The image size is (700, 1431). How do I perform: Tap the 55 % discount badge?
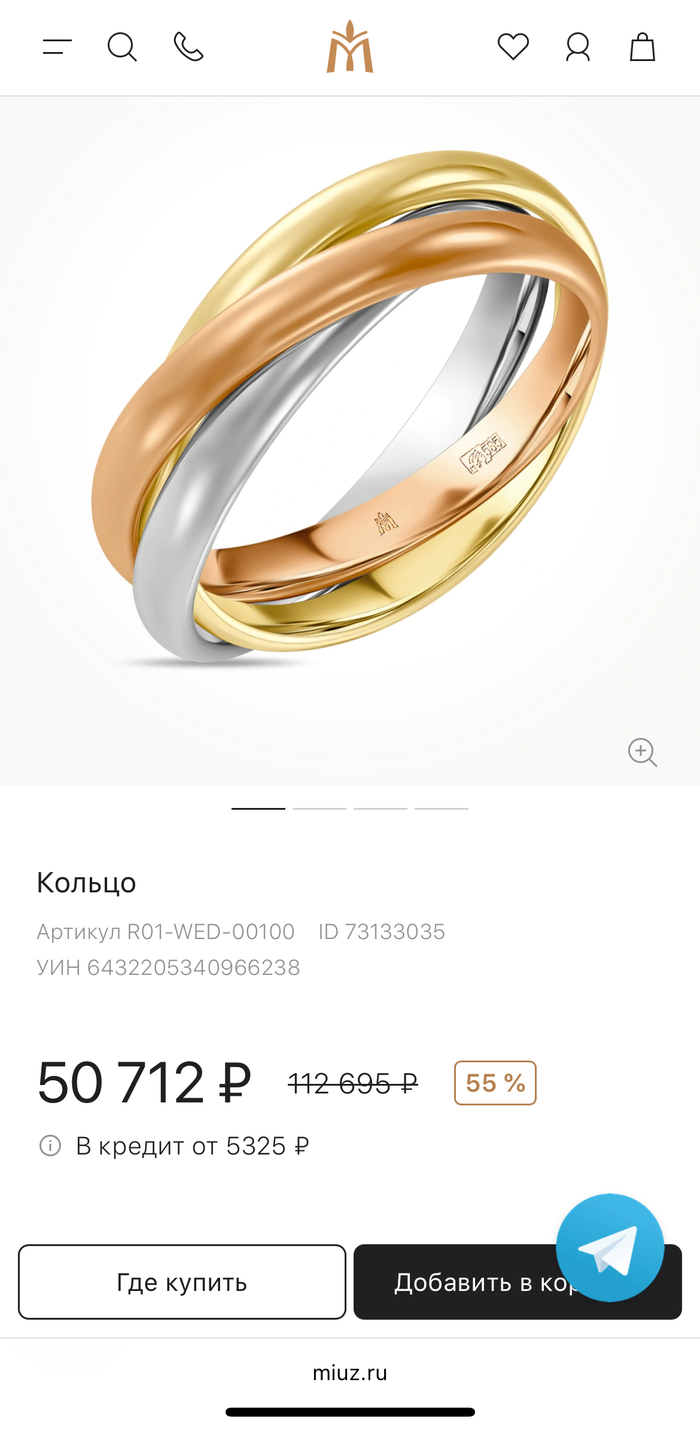point(495,1083)
